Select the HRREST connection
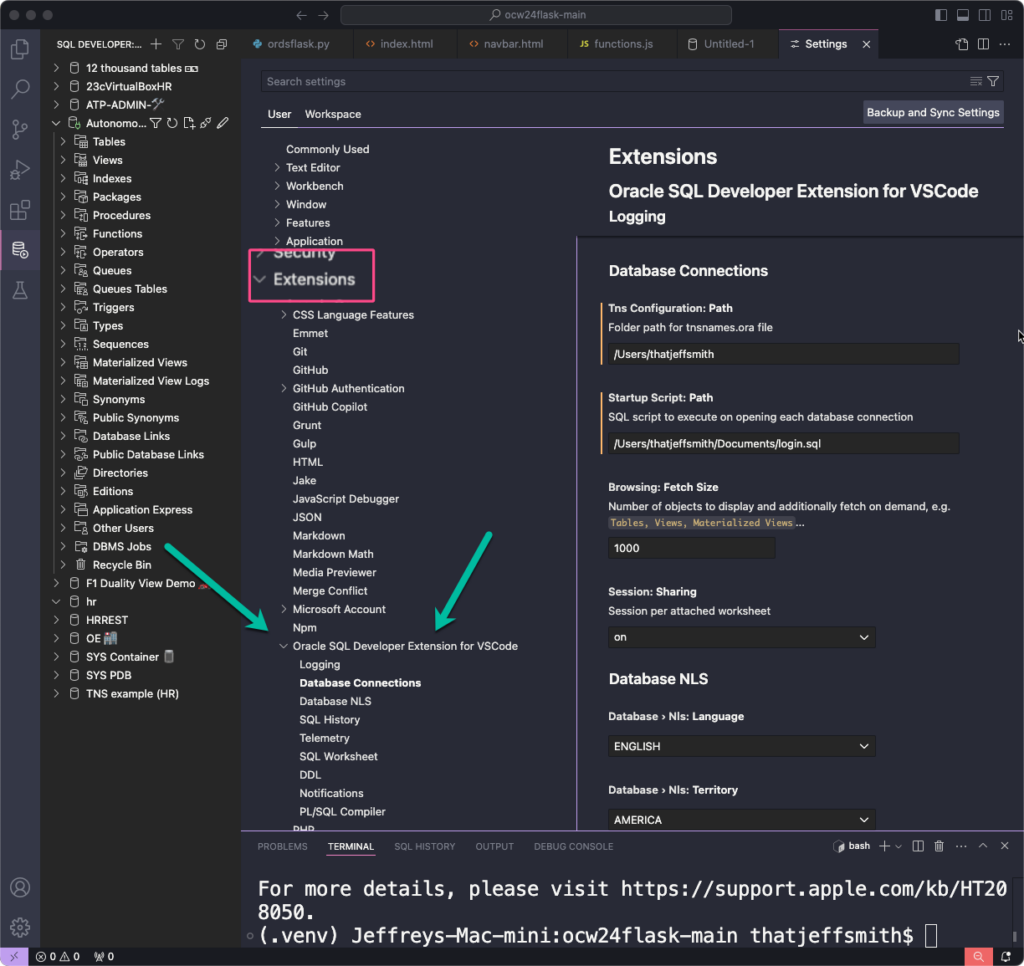 click(x=107, y=620)
